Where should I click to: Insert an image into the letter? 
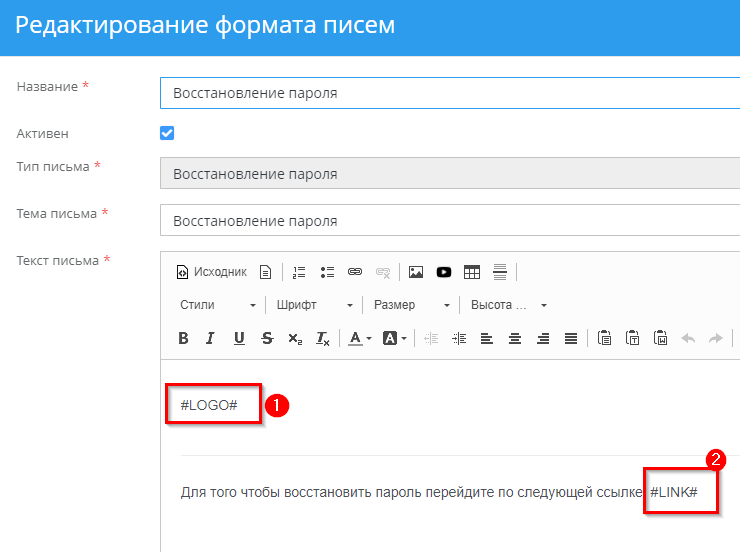(x=416, y=271)
